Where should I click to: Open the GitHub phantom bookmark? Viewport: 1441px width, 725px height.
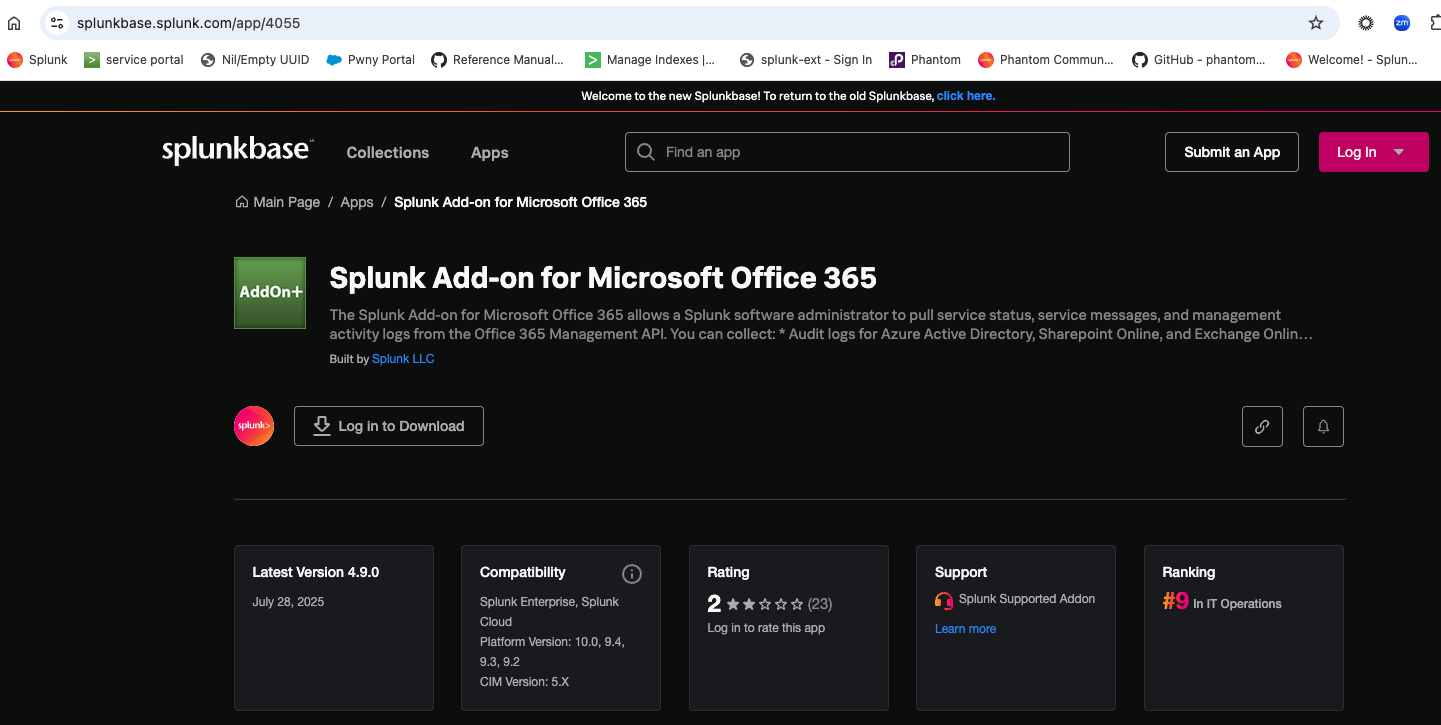point(1199,60)
